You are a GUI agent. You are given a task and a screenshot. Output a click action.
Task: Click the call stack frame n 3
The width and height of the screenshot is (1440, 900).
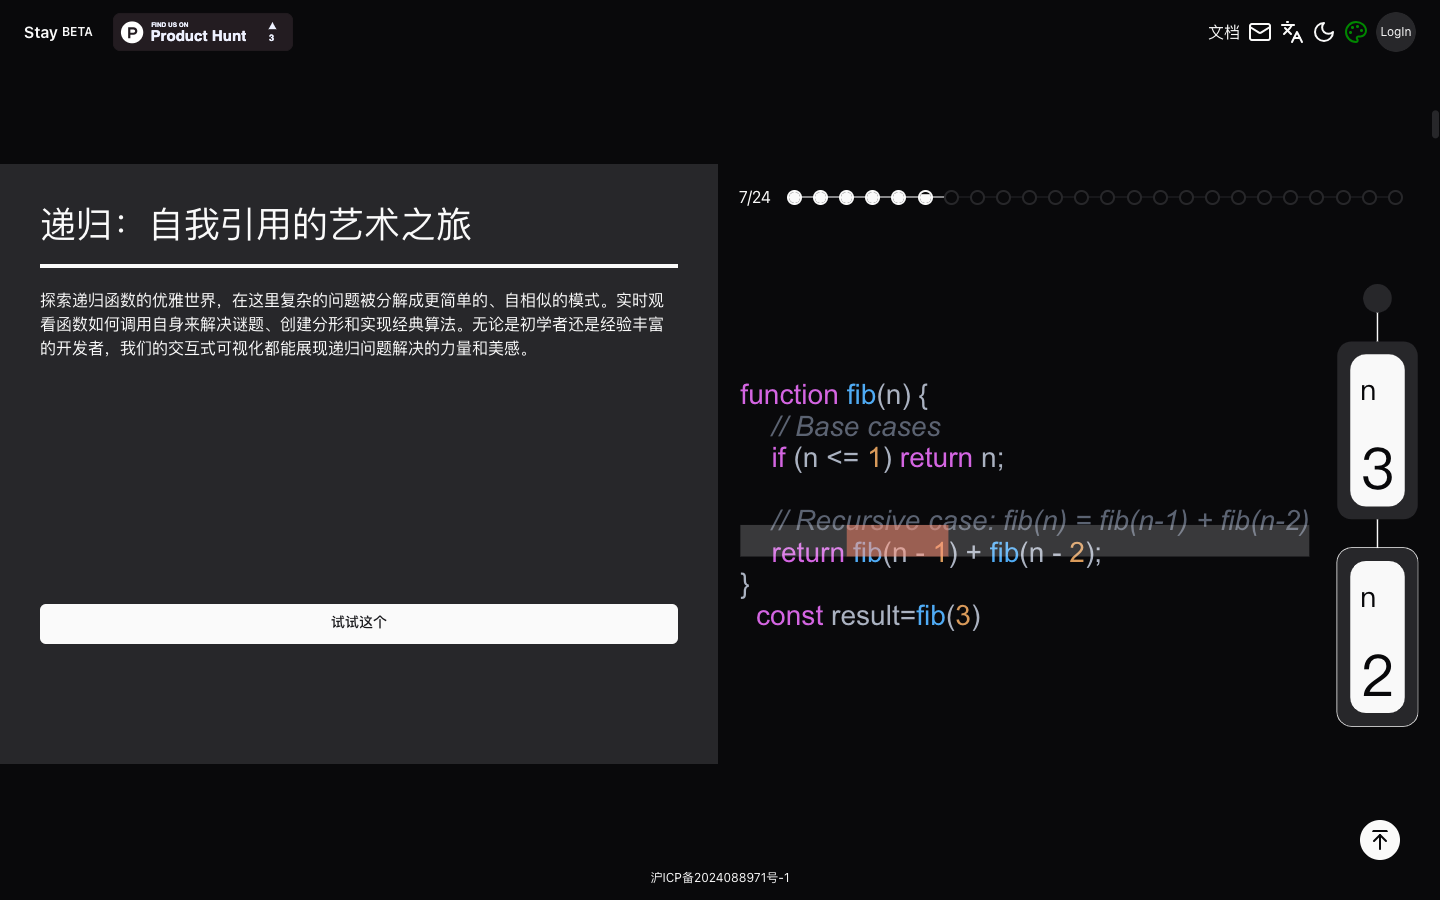point(1377,430)
